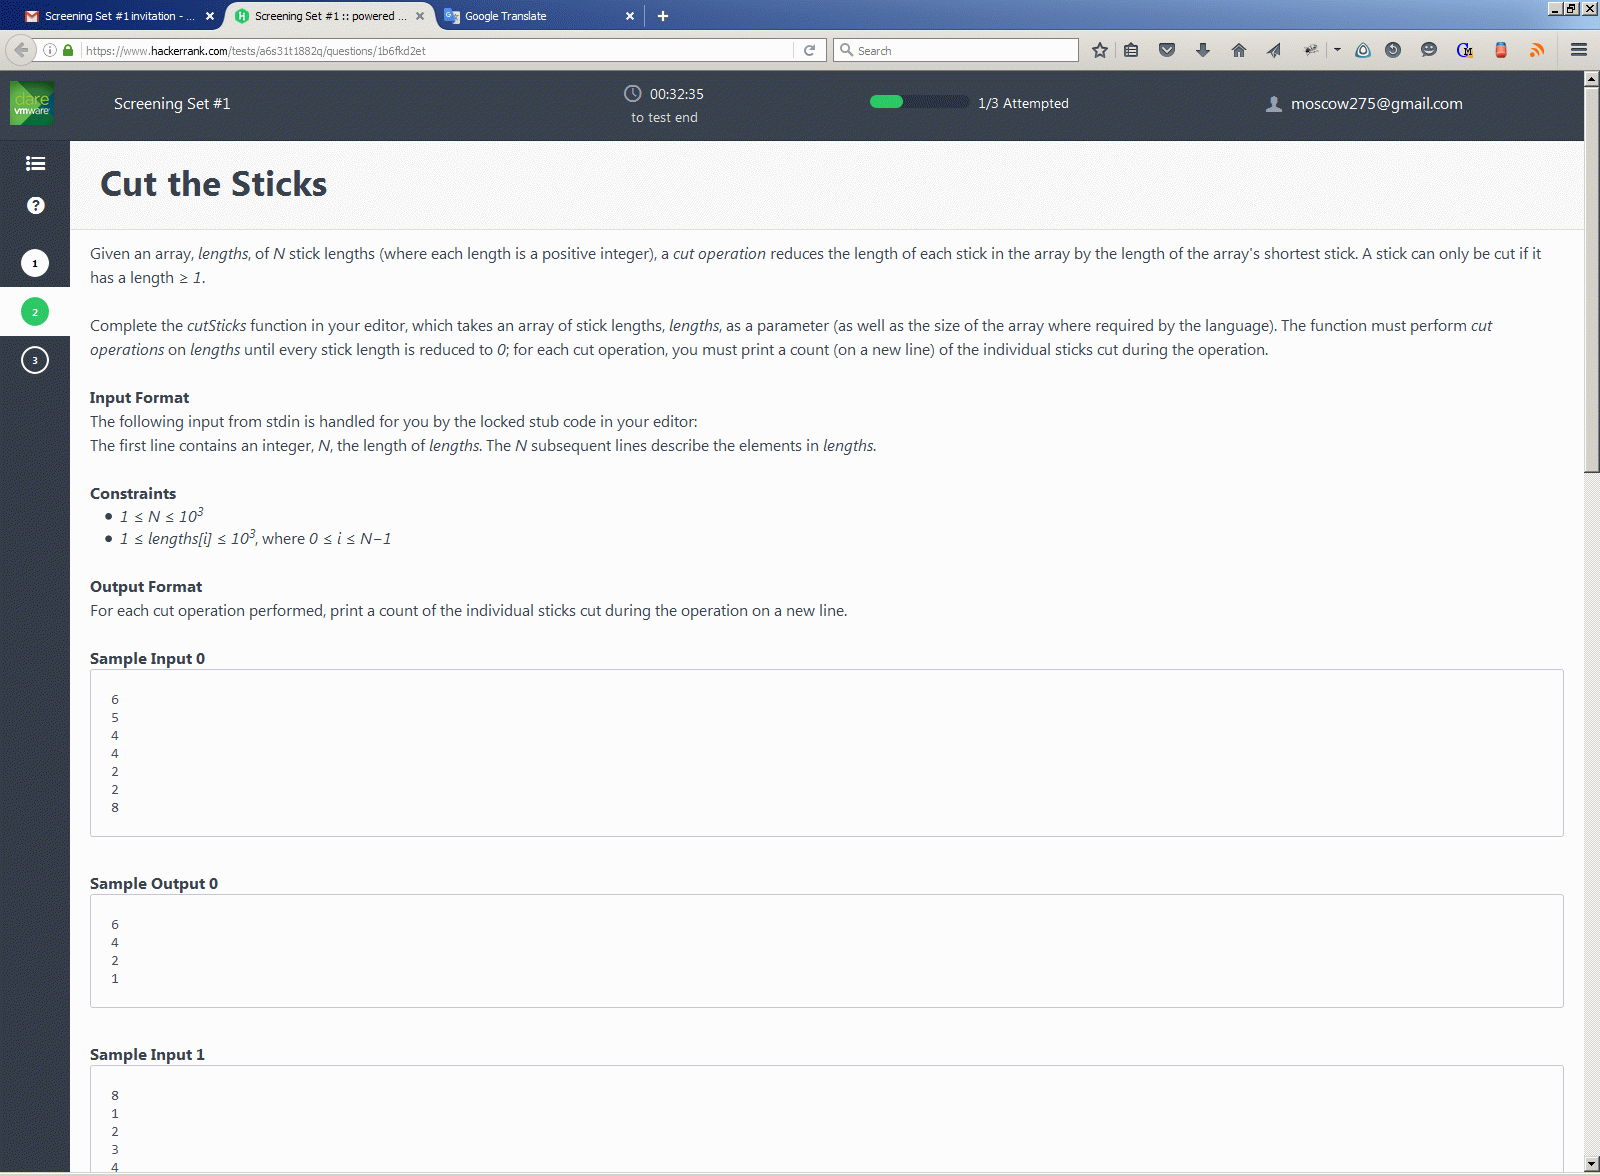Open the question list sidebar icon

[35, 163]
